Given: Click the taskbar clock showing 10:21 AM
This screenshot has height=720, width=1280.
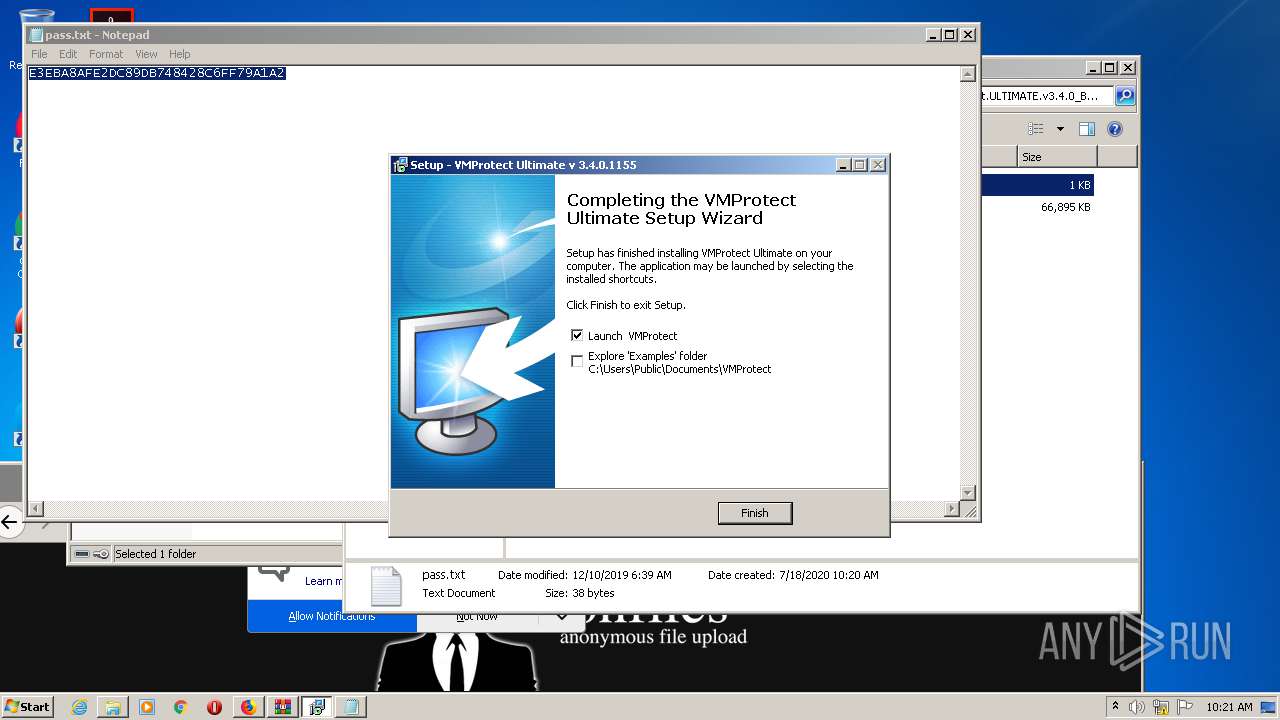Looking at the screenshot, I should (x=1229, y=707).
